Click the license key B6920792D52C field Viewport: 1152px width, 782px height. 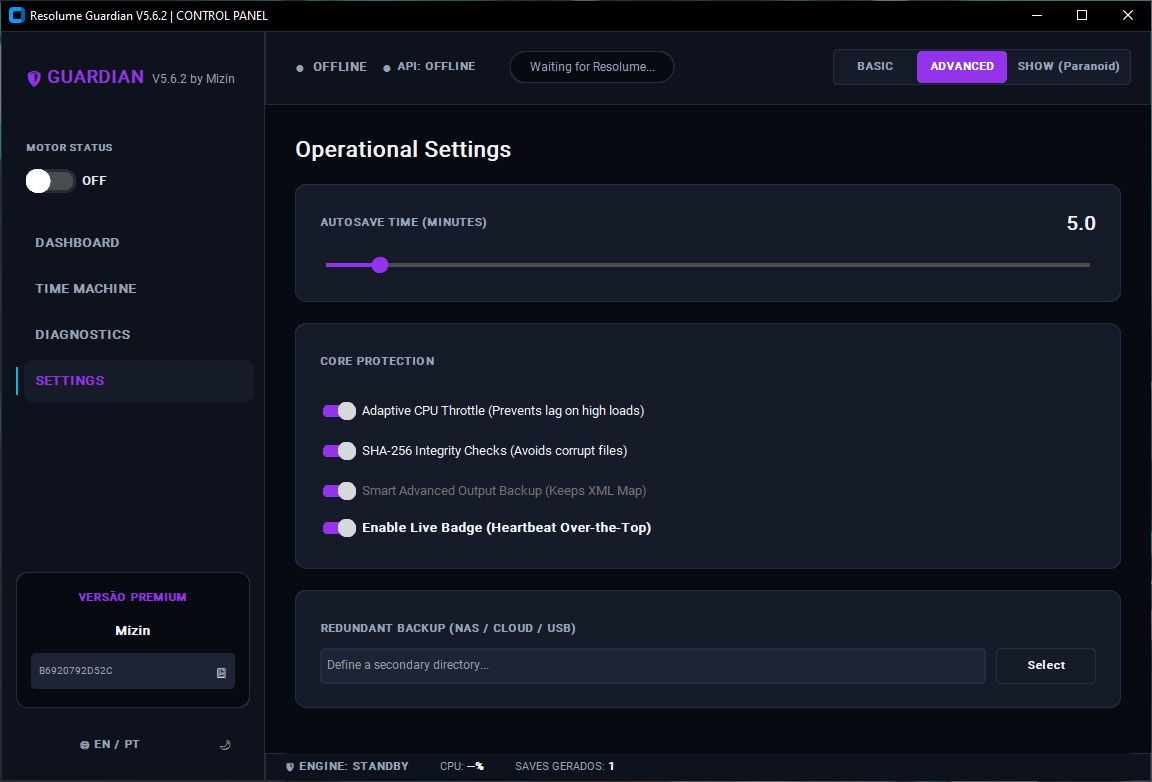(x=133, y=671)
